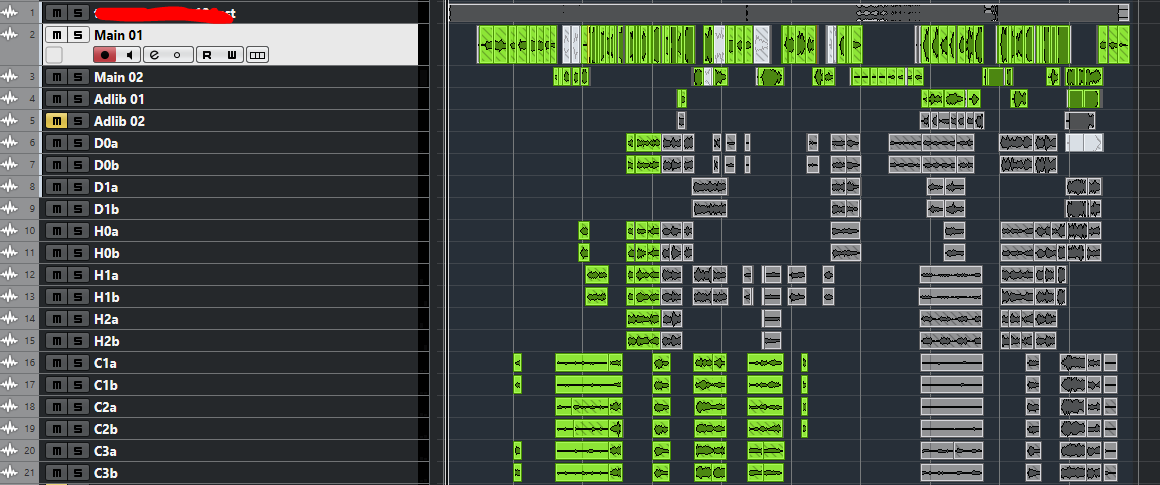
Task: Mute the H2a track
Action: point(56,319)
